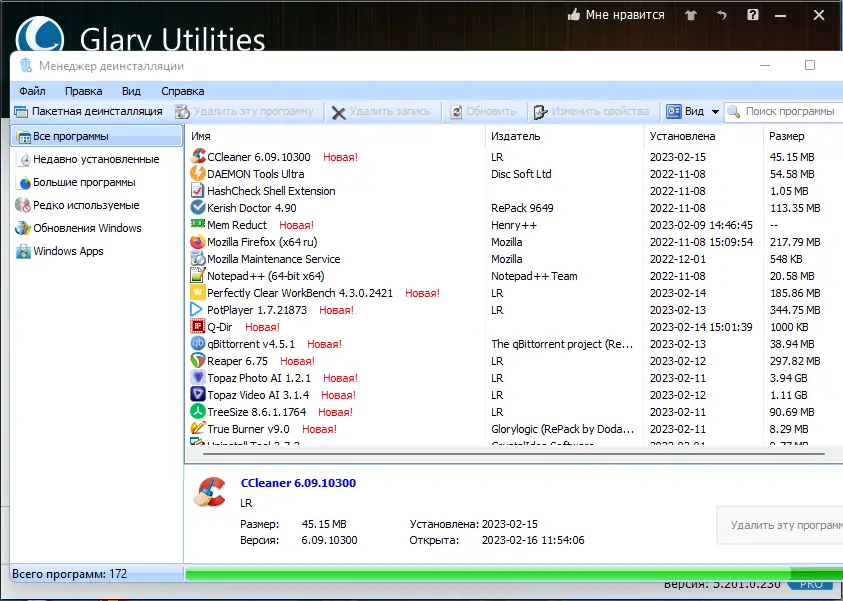
Task: Click the status text Всего программ: 172
Action: click(x=69, y=574)
